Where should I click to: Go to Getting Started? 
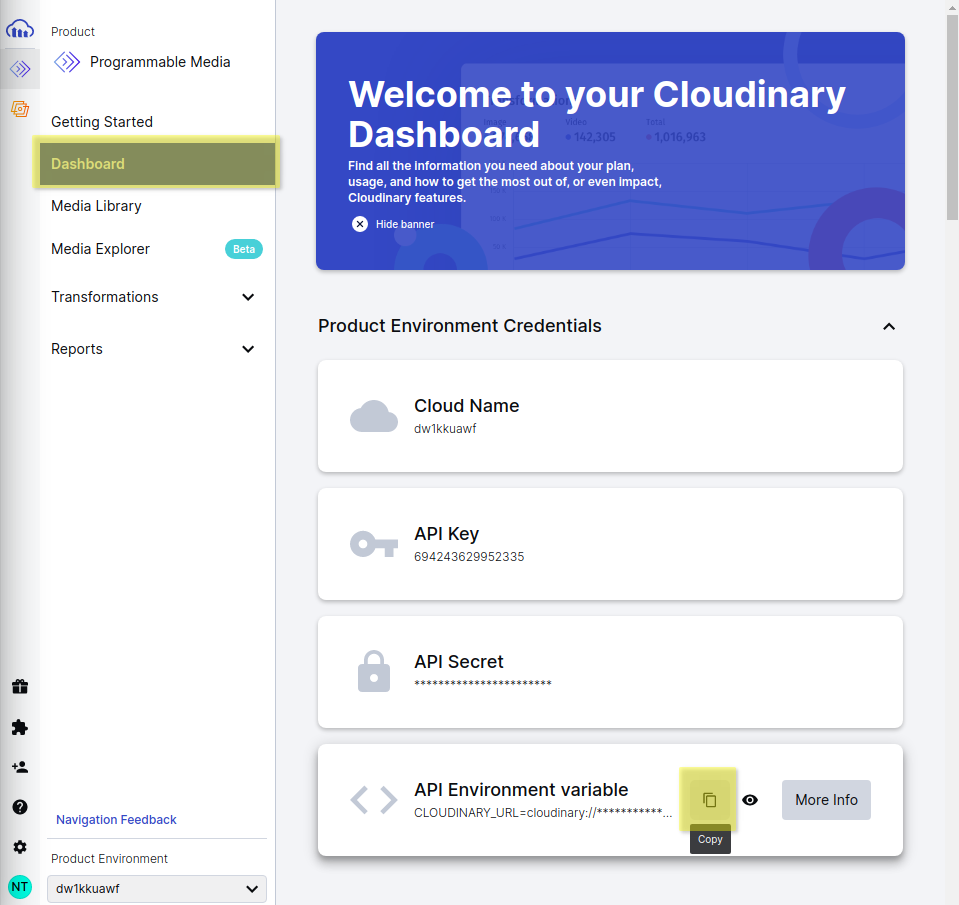(x=102, y=122)
